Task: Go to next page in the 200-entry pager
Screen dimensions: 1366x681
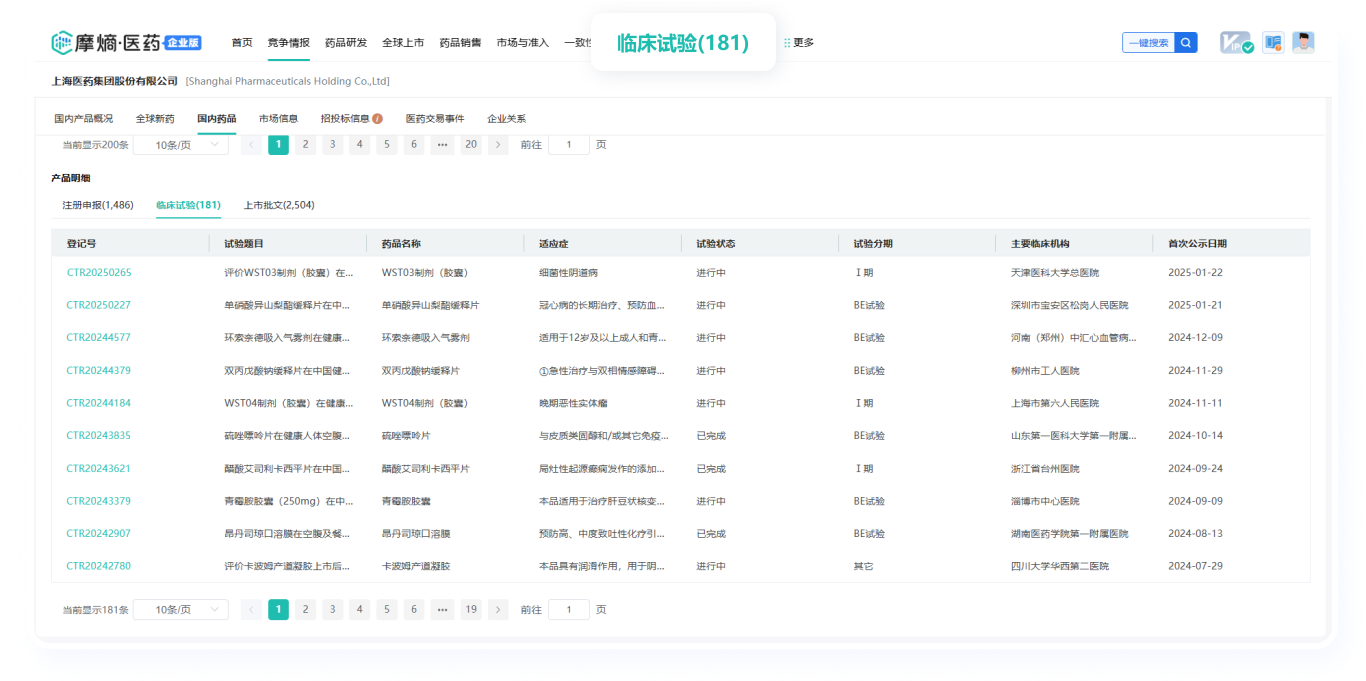Action: coord(498,144)
